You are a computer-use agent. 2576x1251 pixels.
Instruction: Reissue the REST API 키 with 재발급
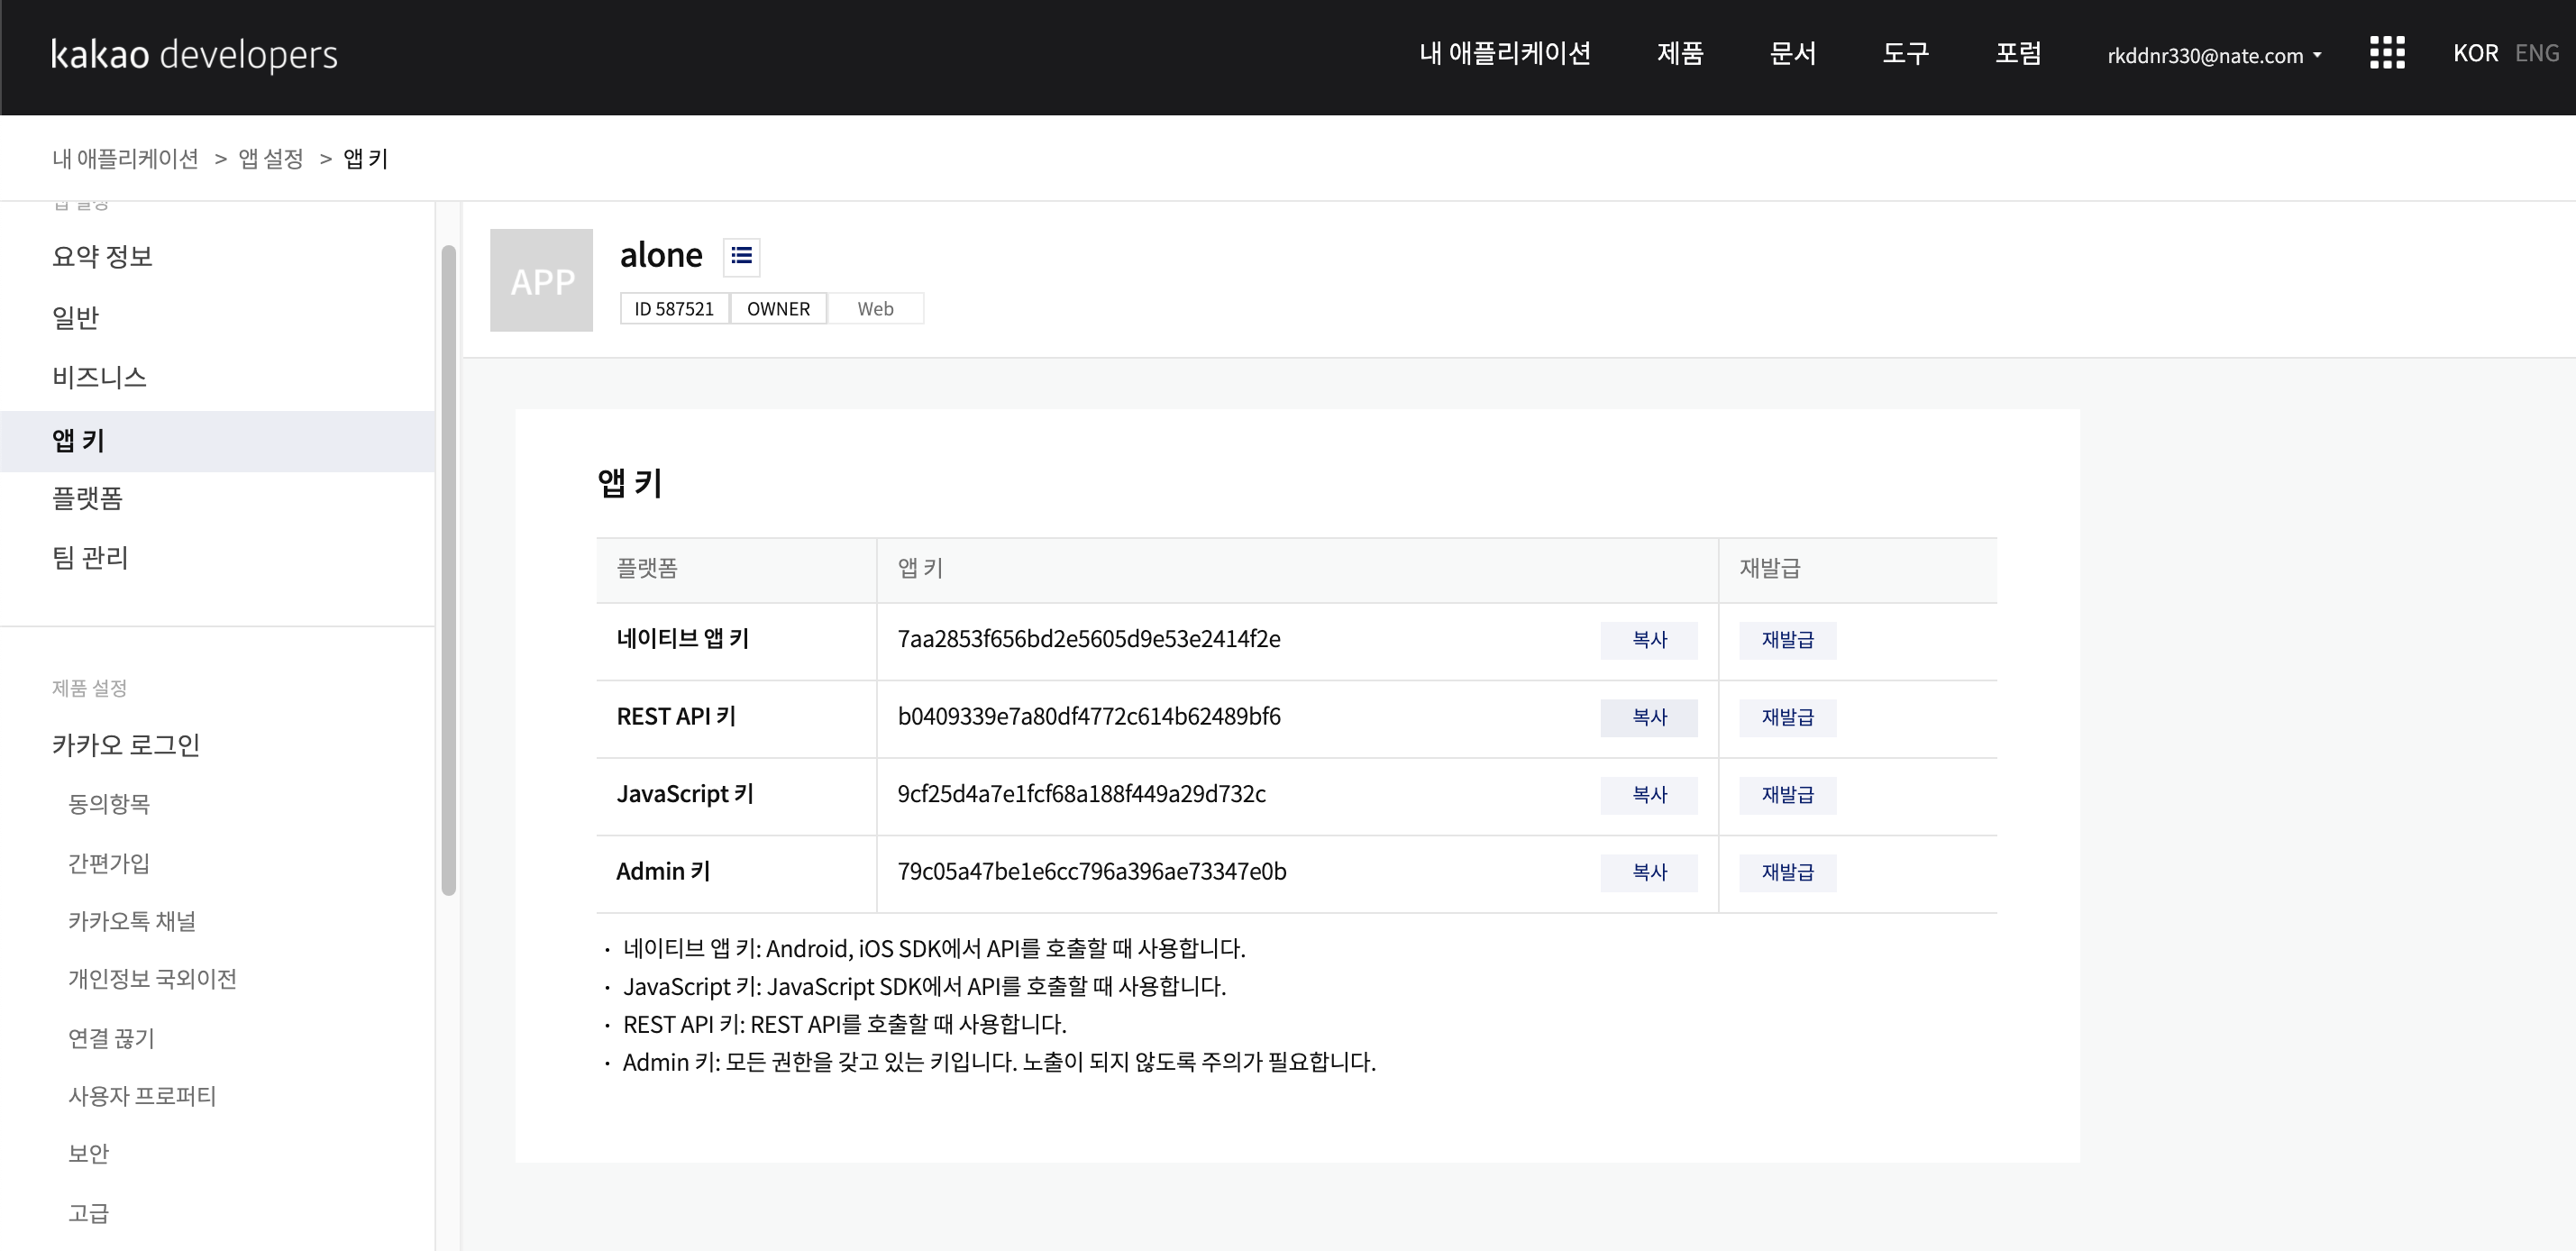(x=1787, y=718)
